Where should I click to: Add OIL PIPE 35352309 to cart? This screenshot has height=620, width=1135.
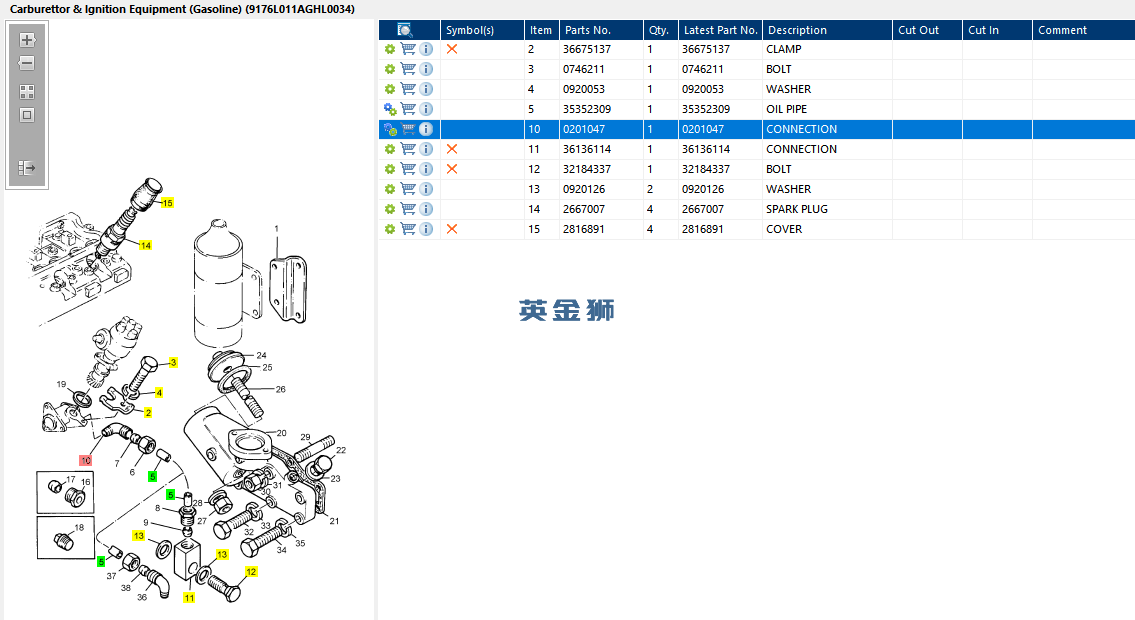pos(408,109)
